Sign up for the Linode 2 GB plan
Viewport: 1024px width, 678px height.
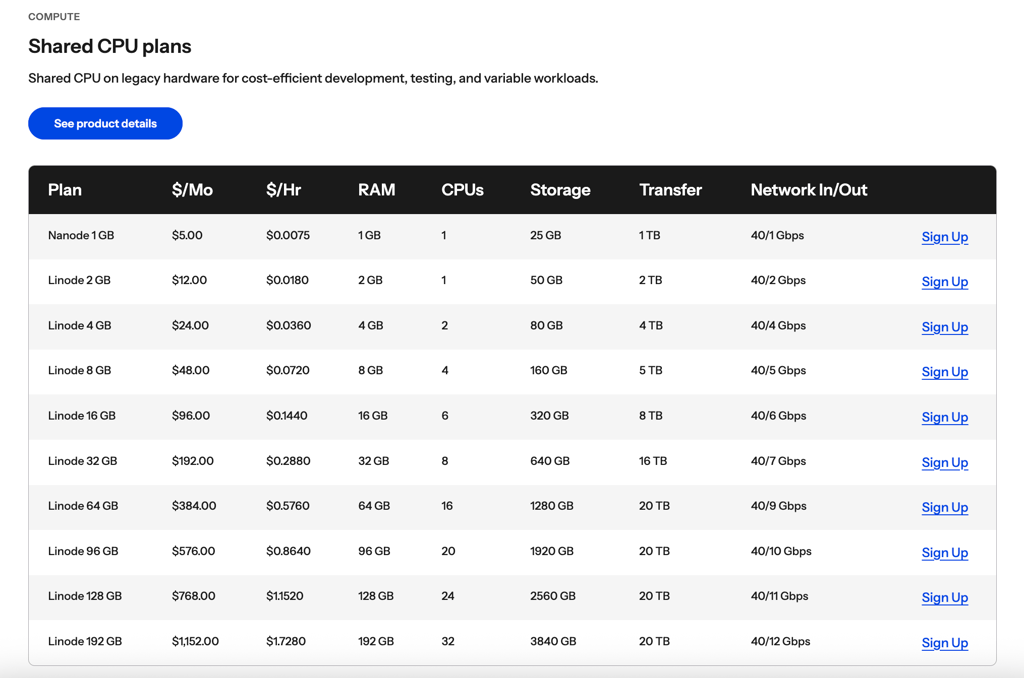[944, 282]
